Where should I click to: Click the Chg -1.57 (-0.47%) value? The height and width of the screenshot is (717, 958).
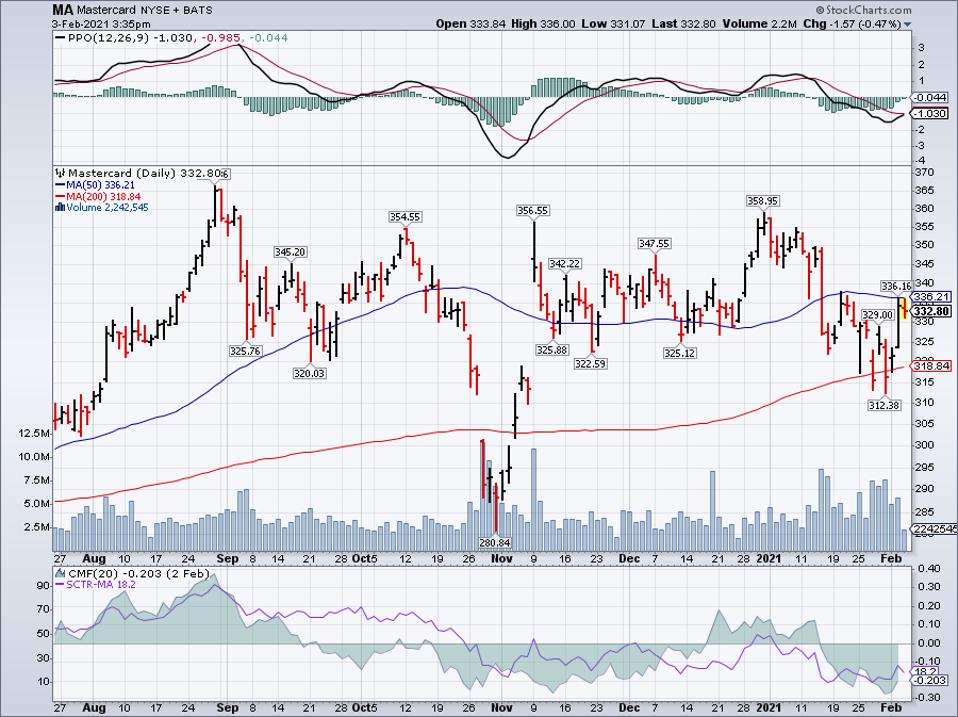[852, 24]
